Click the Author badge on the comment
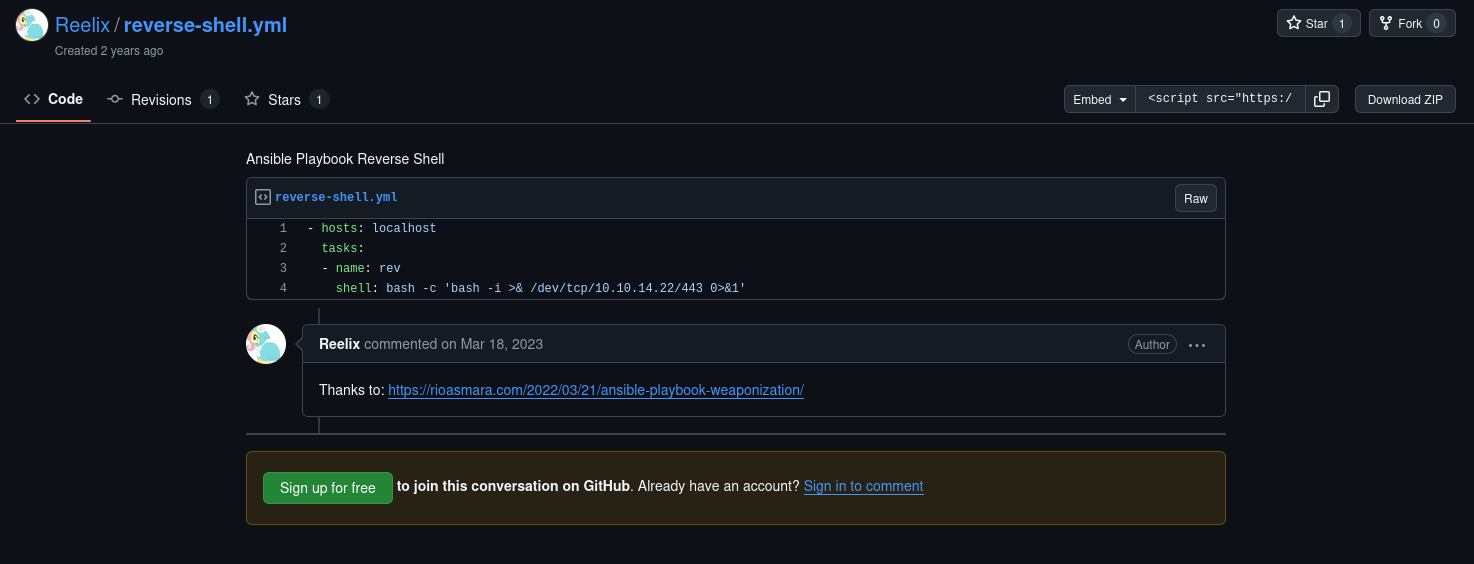 pos(1152,344)
